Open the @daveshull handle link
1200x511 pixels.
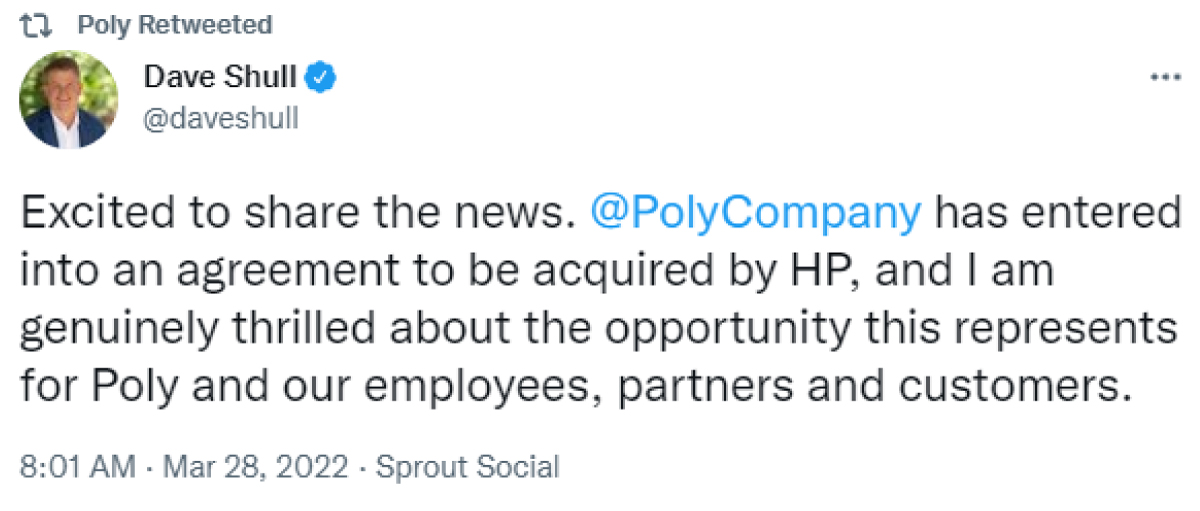coord(222,118)
